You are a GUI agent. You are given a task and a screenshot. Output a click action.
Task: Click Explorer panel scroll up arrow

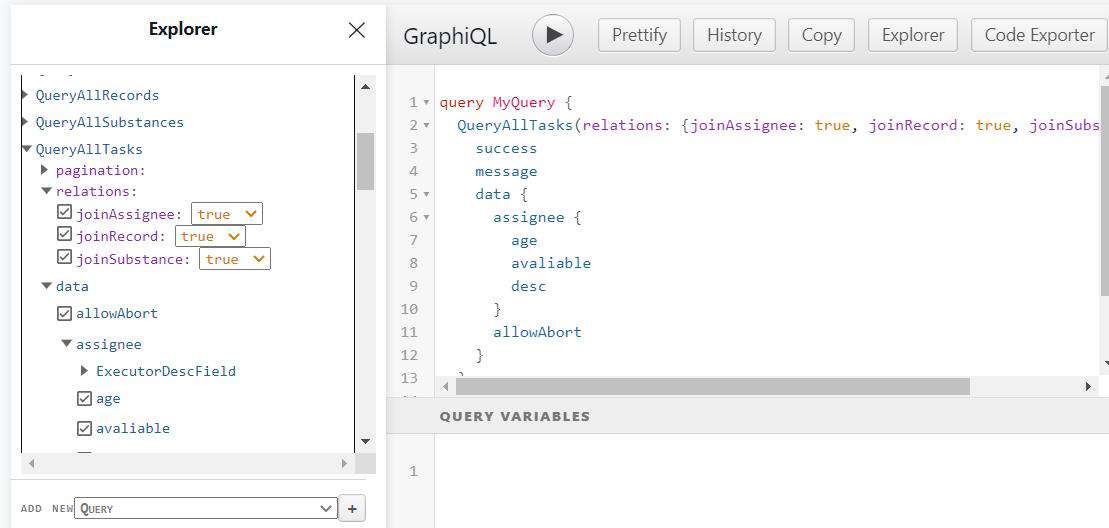pyautogui.click(x=366, y=86)
